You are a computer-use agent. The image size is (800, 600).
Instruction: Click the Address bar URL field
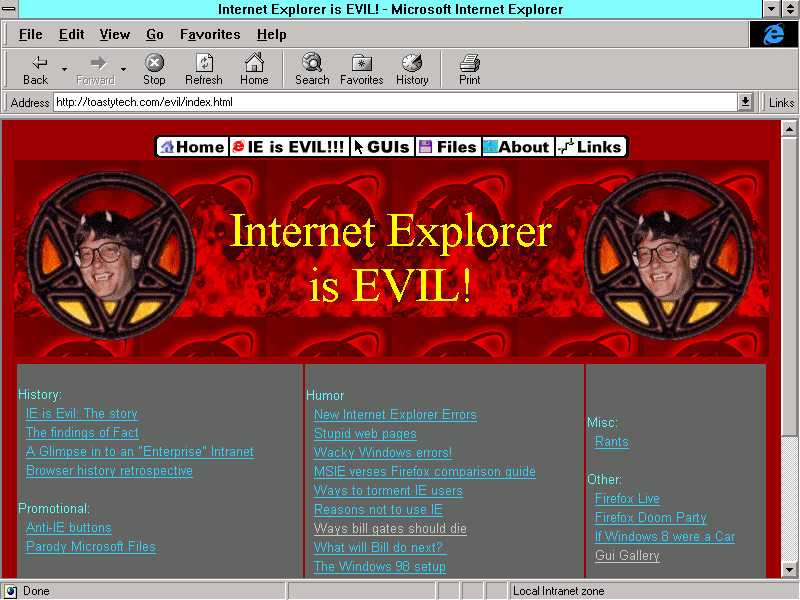395,102
